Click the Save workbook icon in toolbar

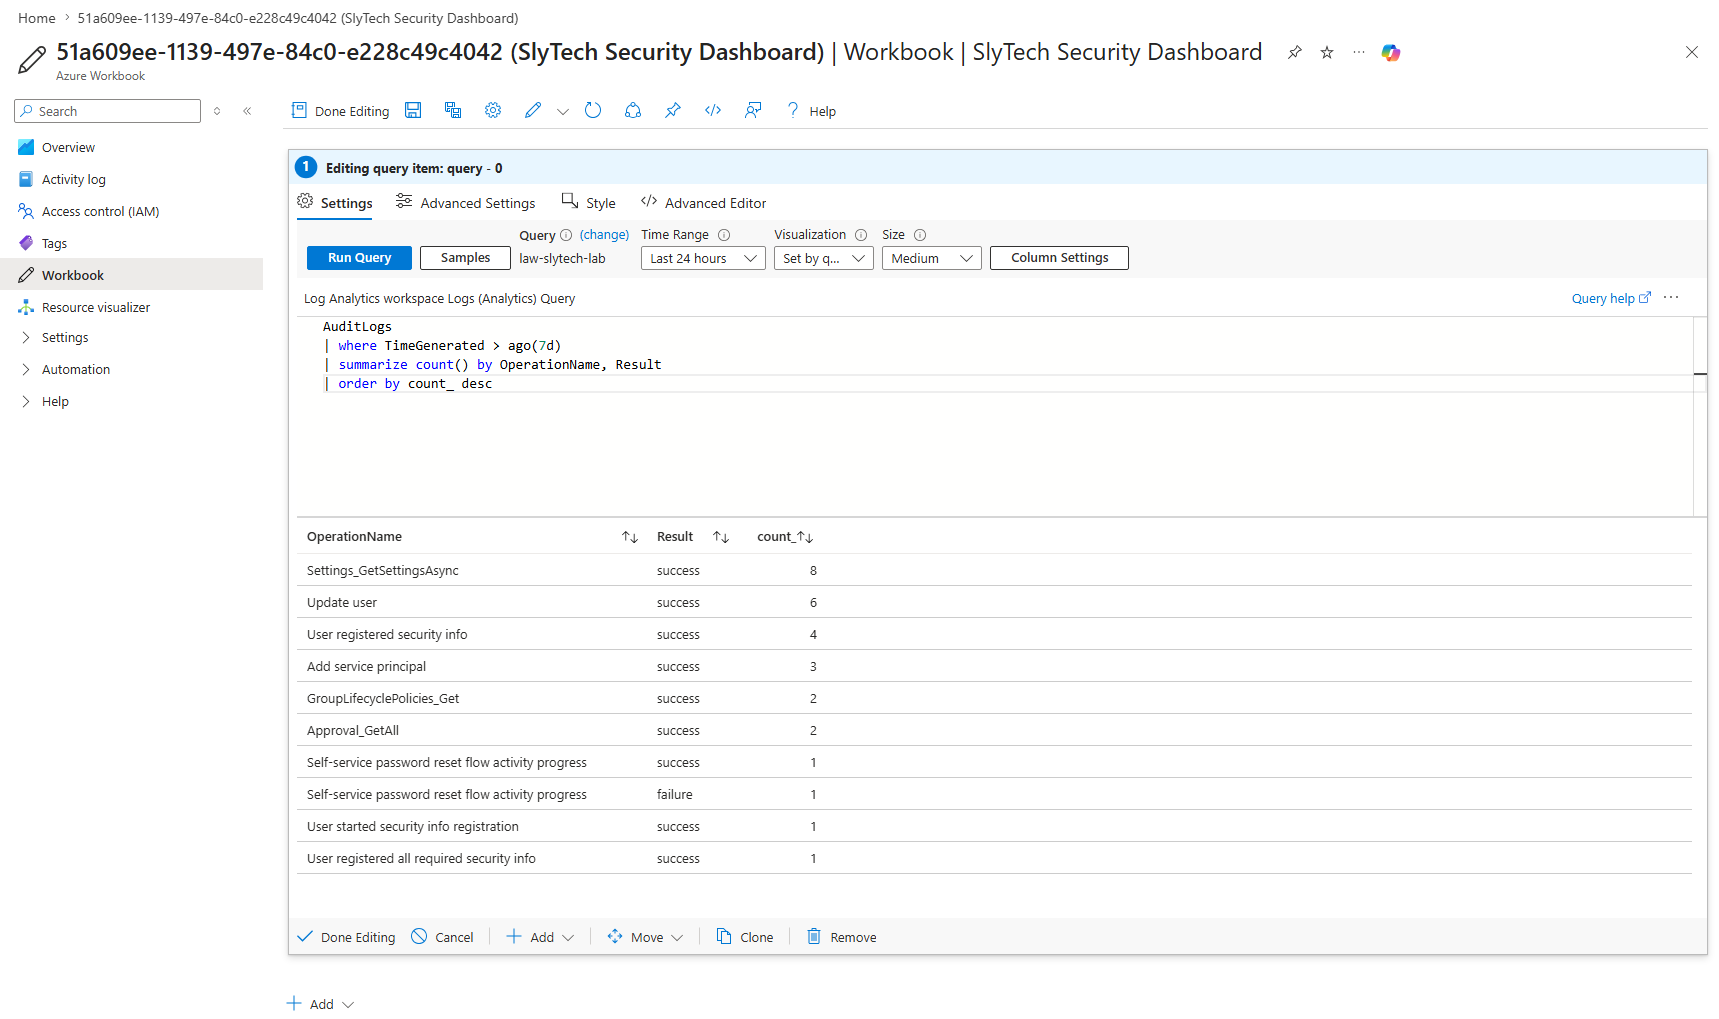tap(413, 111)
